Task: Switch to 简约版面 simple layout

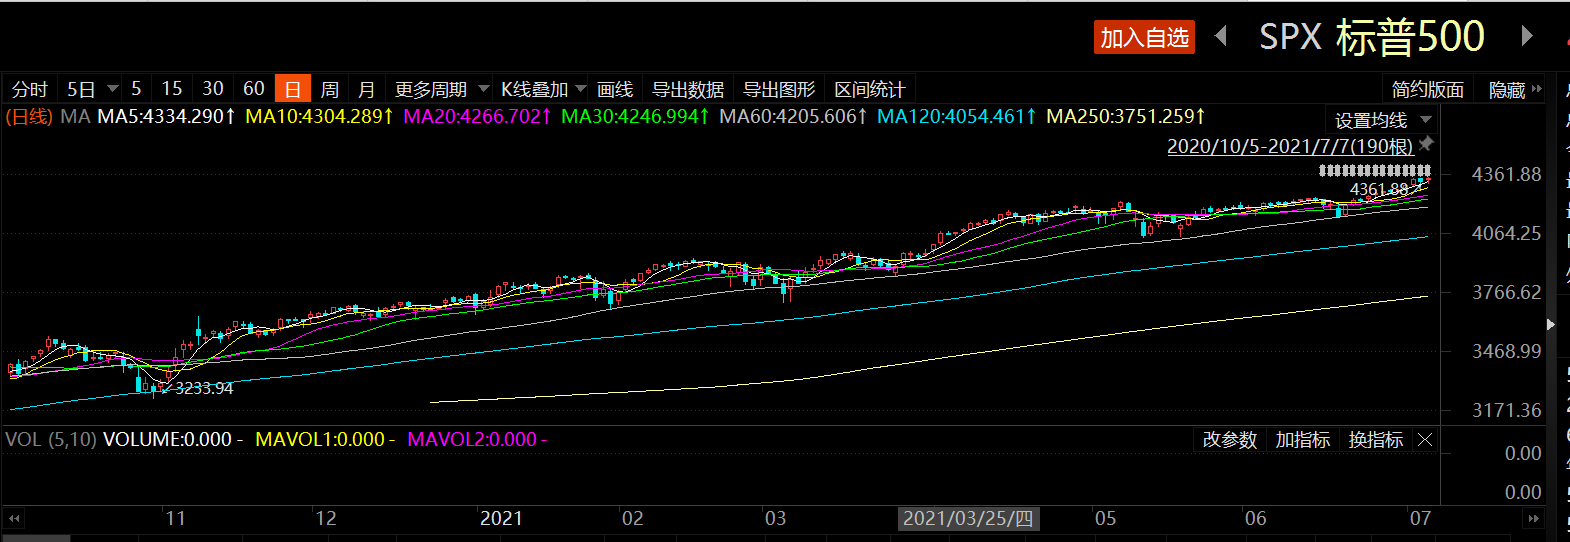Action: 1428,89
